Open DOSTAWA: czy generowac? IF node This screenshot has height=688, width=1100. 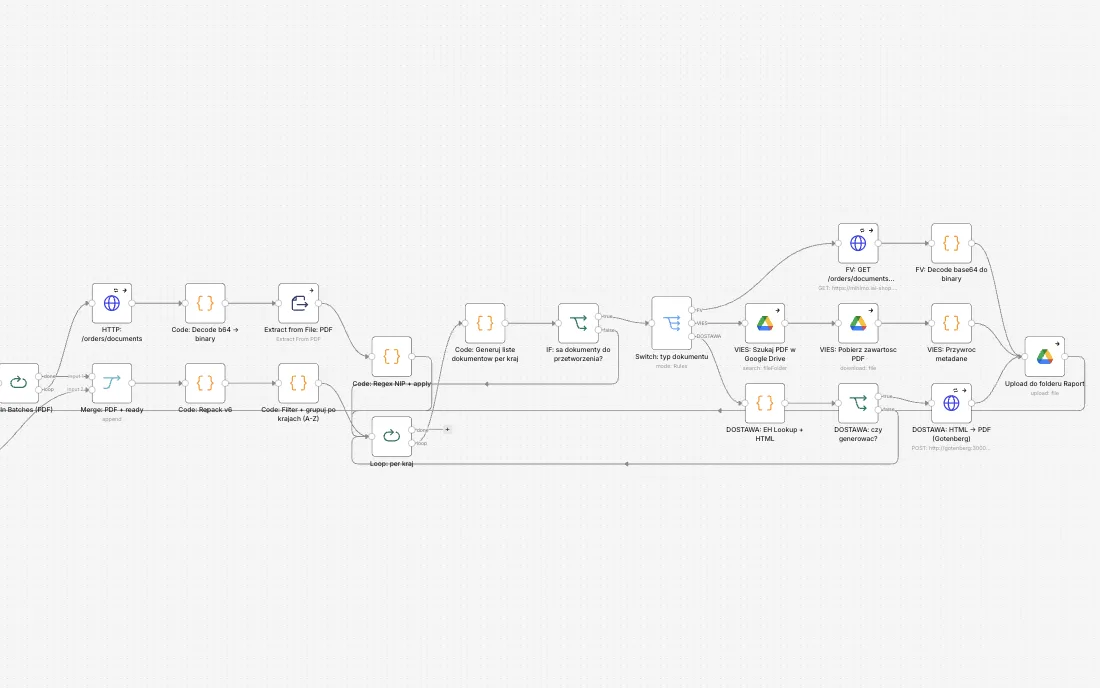pyautogui.click(x=858, y=403)
